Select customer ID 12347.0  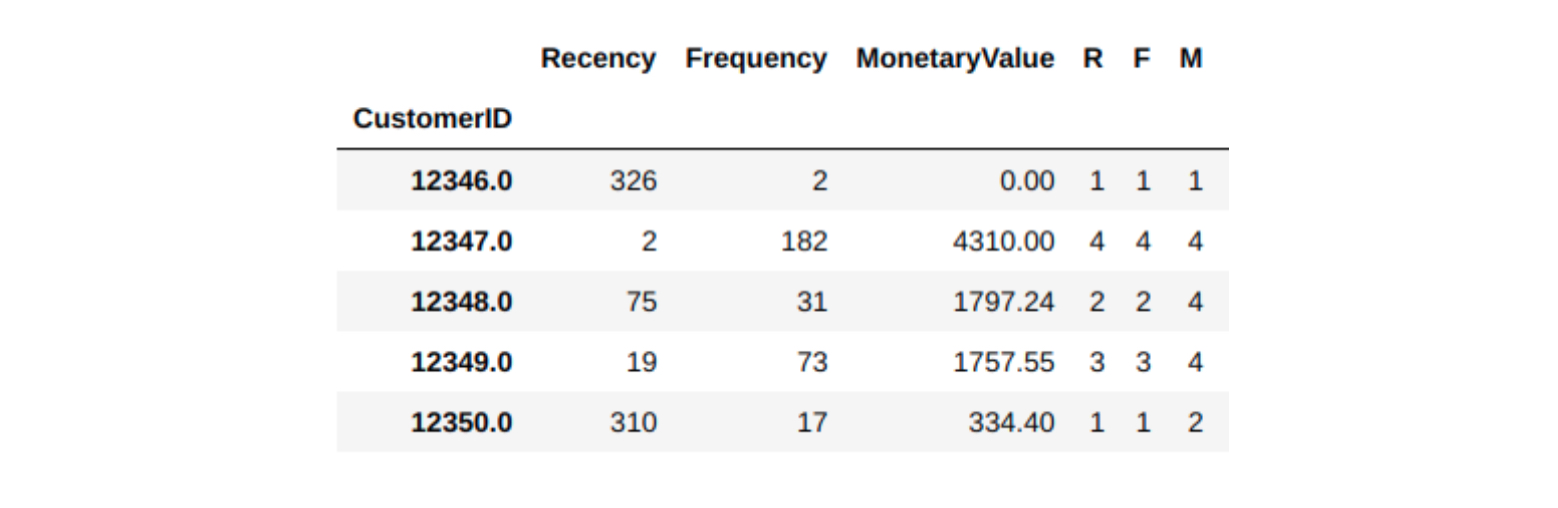click(461, 241)
